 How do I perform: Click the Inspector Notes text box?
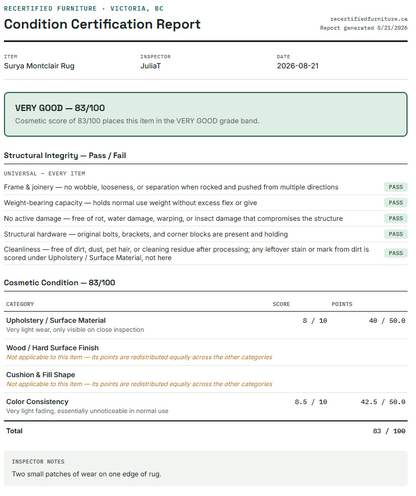[x=206, y=468]
